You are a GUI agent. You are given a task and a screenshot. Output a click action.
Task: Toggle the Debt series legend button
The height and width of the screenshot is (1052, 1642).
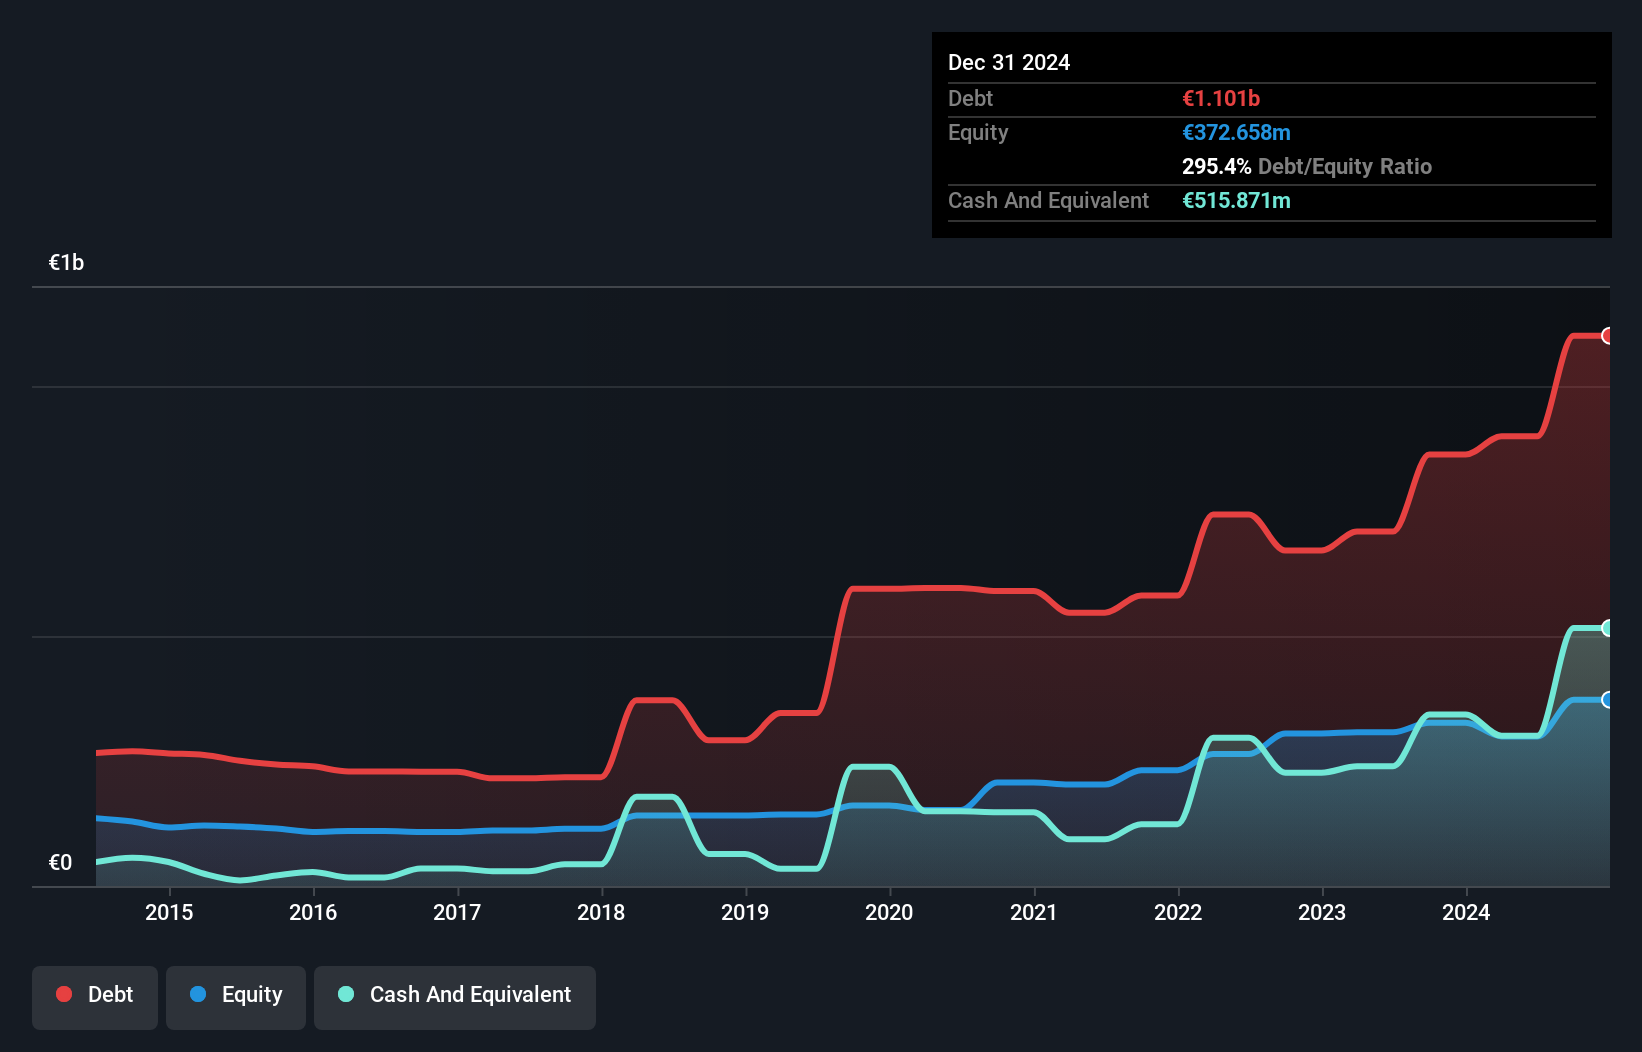click(x=95, y=997)
